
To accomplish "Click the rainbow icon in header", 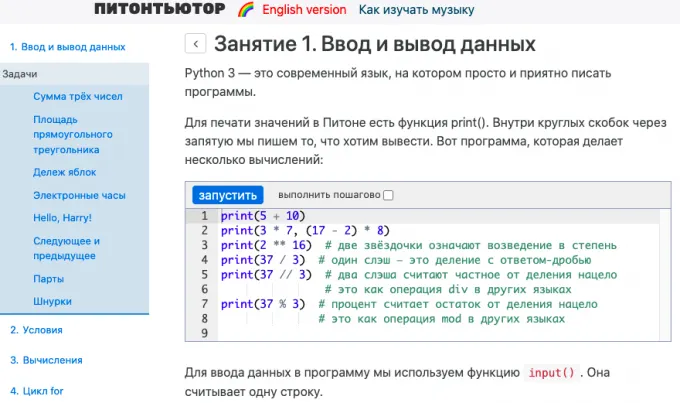I will 245,10.
